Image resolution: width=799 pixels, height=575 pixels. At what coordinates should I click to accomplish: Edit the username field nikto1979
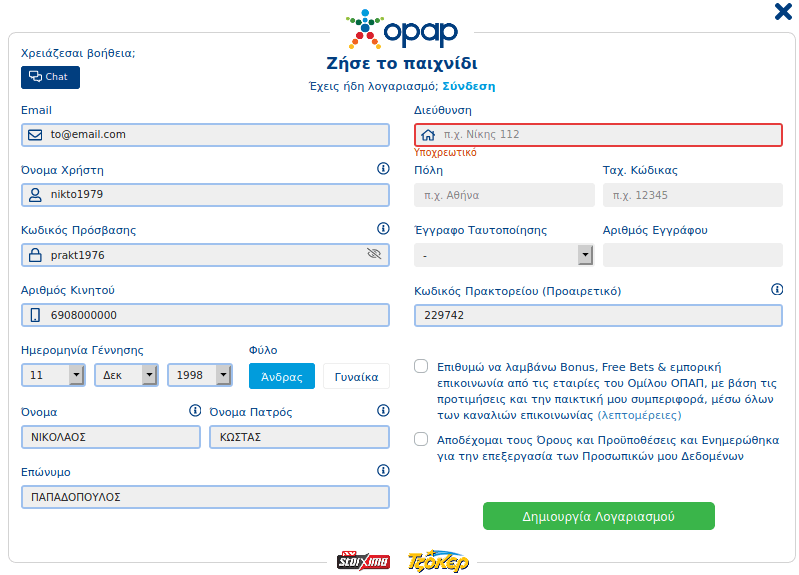205,195
